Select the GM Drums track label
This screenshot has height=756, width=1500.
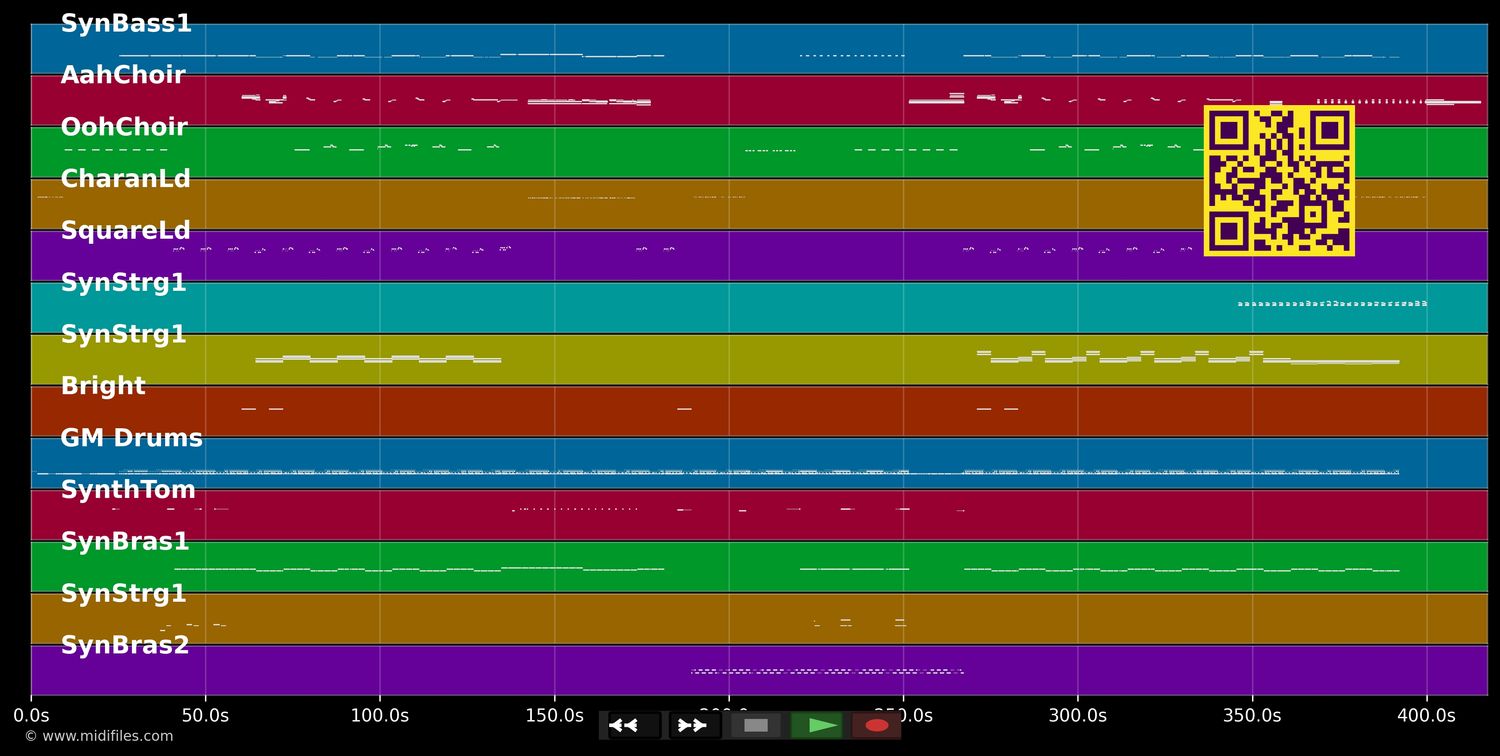pyautogui.click(x=131, y=437)
